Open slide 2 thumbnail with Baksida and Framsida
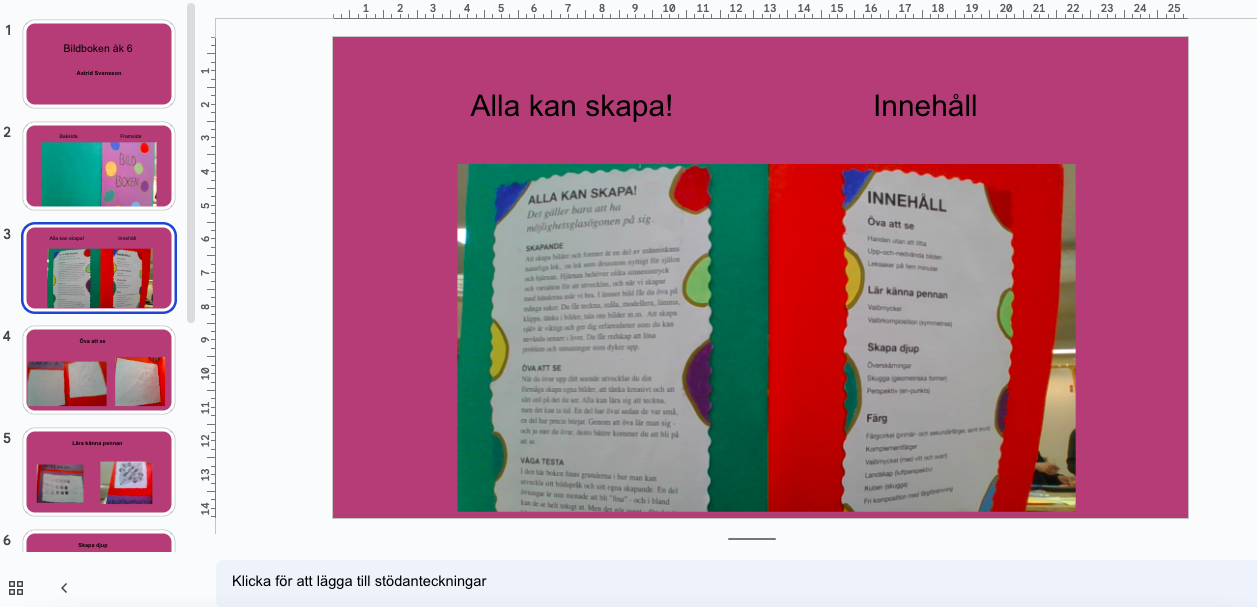This screenshot has width=1257, height=607. tap(99, 166)
